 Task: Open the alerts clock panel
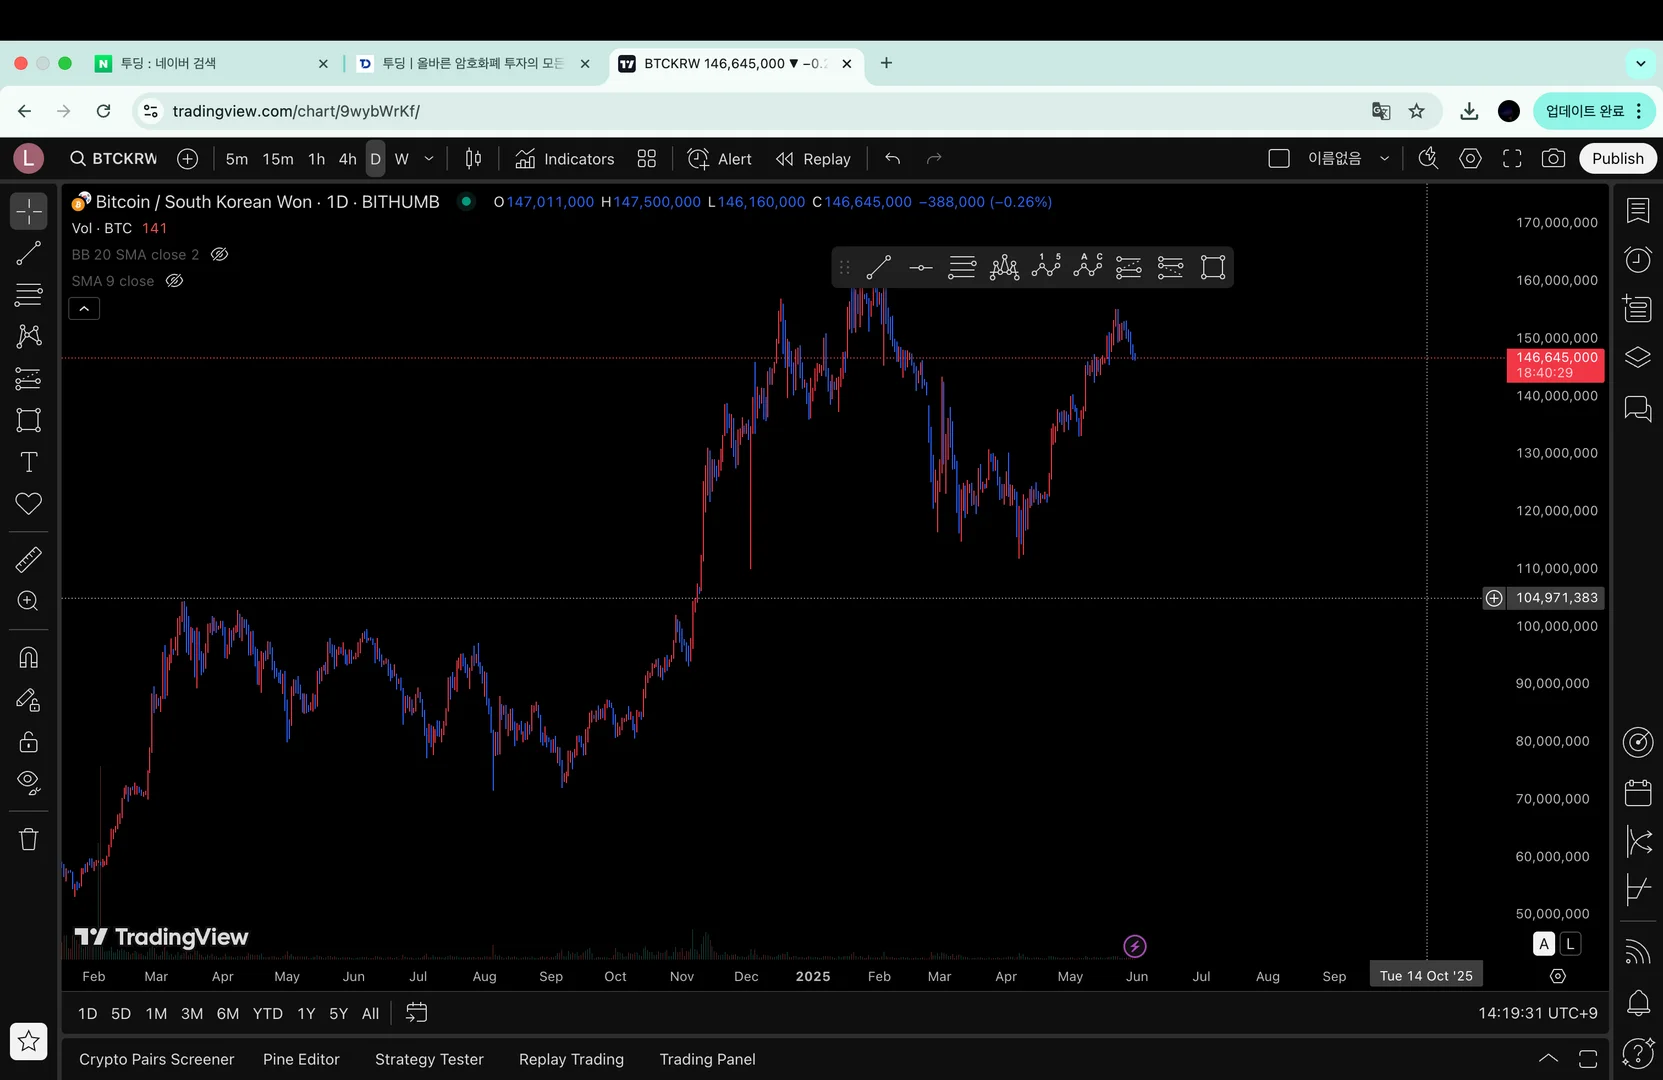click(x=1638, y=260)
